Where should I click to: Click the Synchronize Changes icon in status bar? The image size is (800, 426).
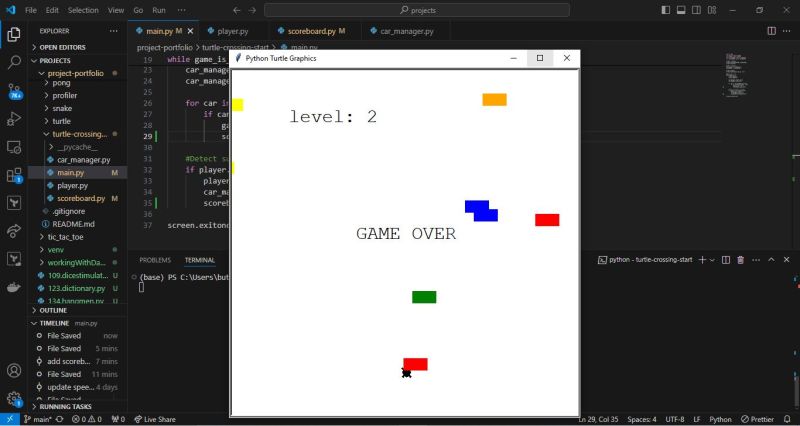pyautogui.click(x=60, y=419)
